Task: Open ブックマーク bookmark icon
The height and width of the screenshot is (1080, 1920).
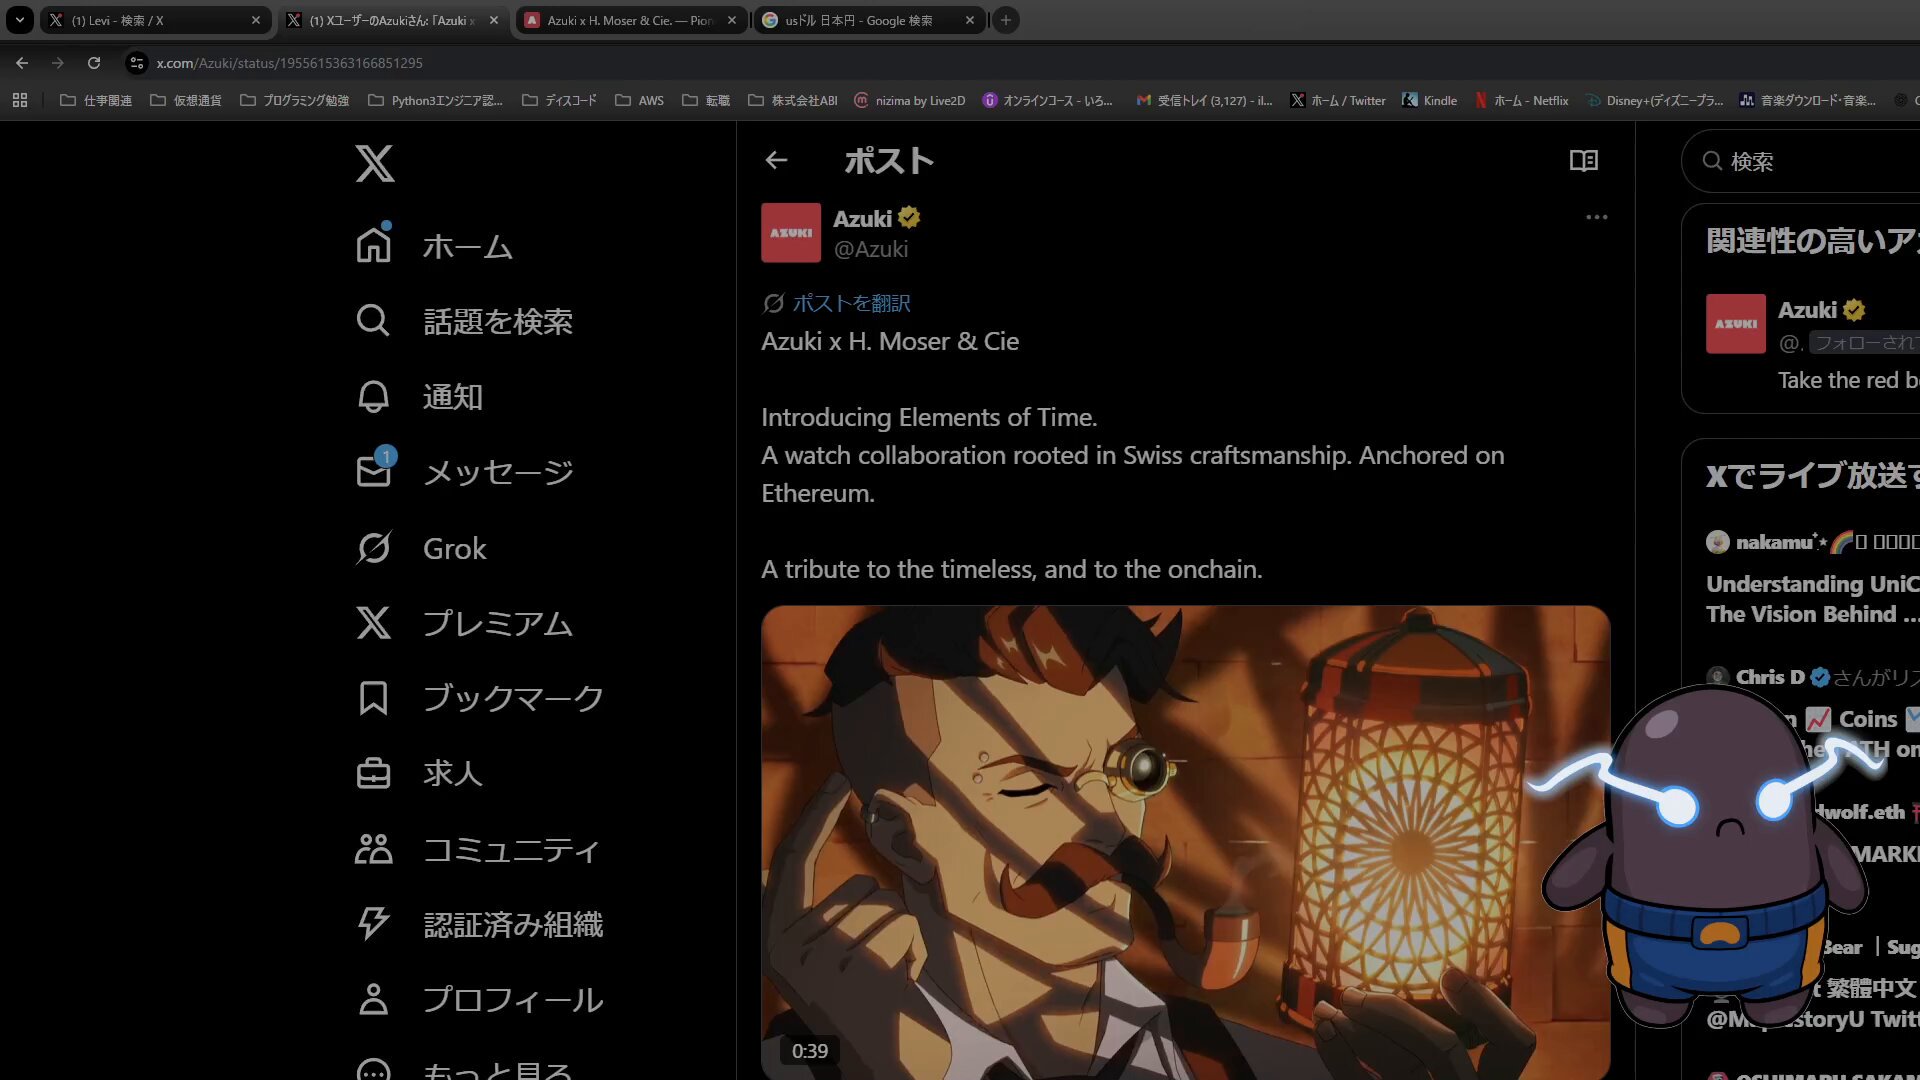Action: click(373, 698)
